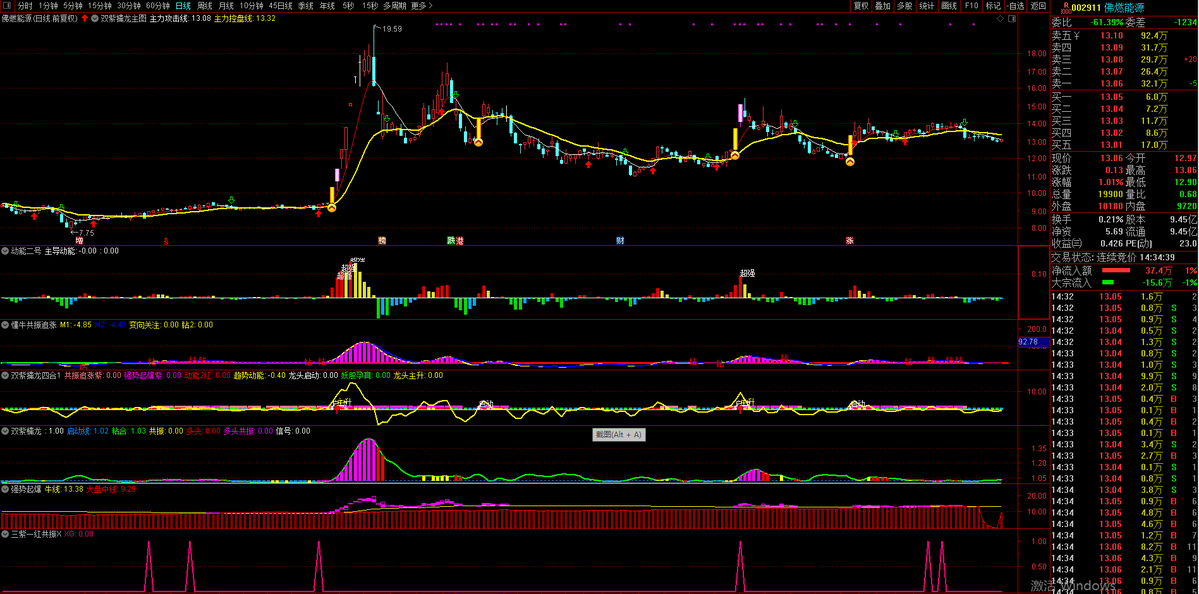
Task: Expand the 动能二号 indicator panel options
Action: point(5,250)
